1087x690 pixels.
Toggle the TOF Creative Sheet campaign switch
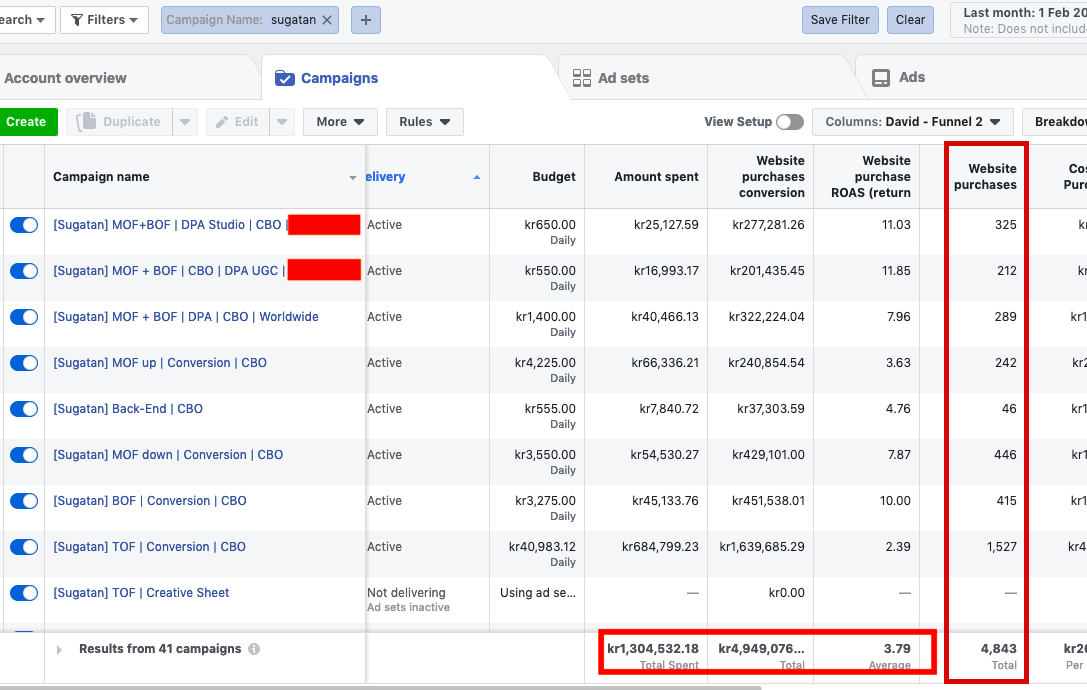pos(24,594)
